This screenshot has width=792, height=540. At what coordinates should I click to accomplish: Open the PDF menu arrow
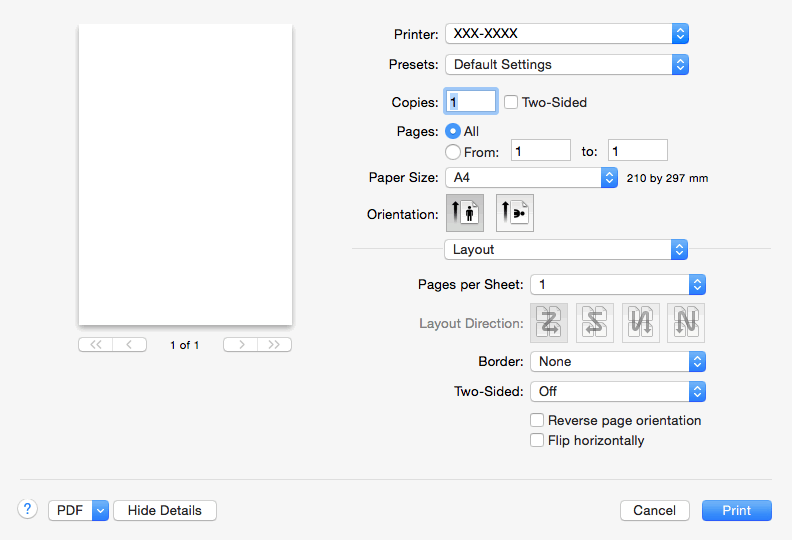[x=101, y=511]
